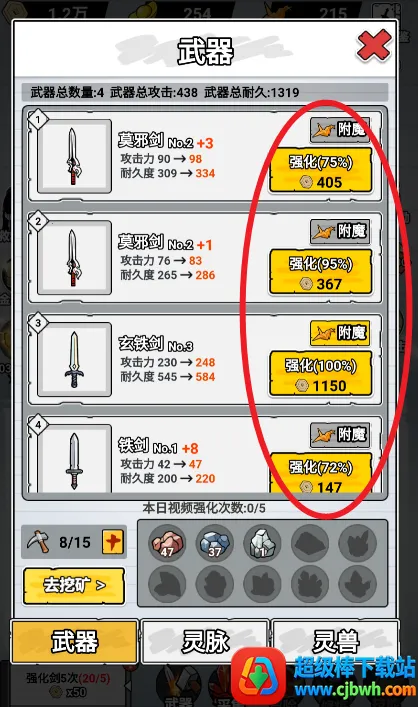Select the 铁剑 No.1 sword thumbnail
This screenshot has width=418, height=707.
pos(74,459)
